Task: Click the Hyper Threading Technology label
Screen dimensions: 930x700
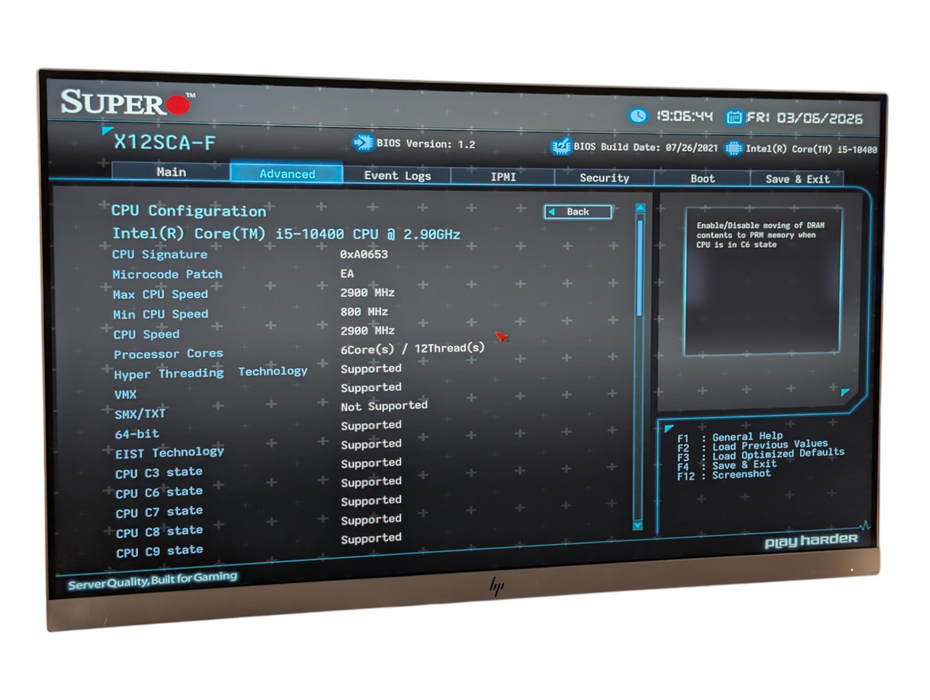Action: (x=211, y=373)
